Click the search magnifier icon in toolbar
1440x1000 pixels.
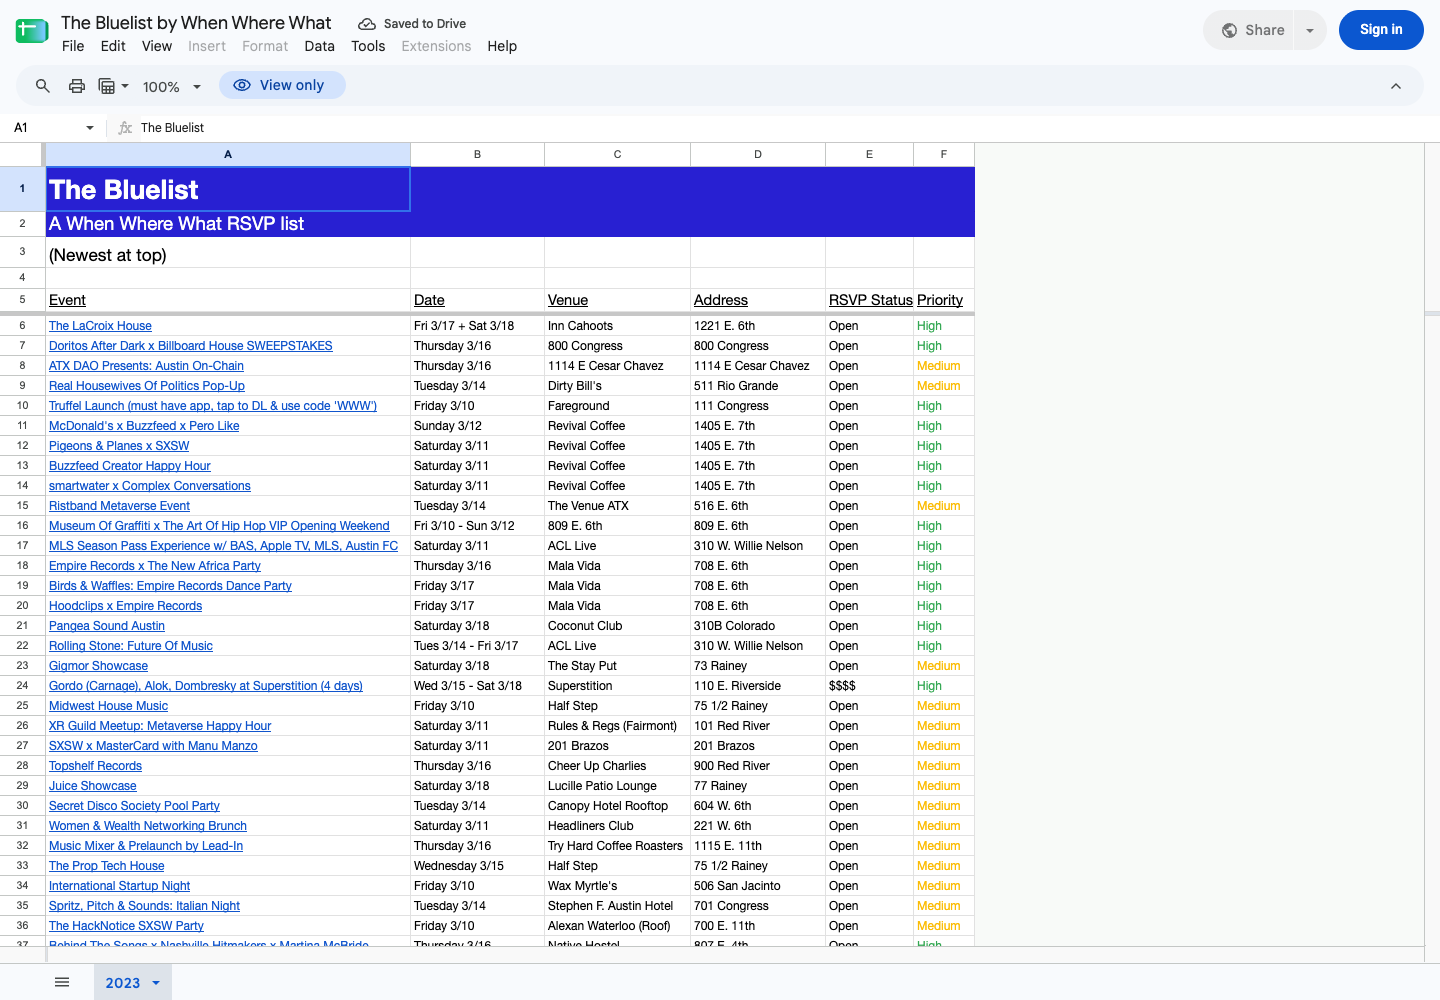pos(42,86)
